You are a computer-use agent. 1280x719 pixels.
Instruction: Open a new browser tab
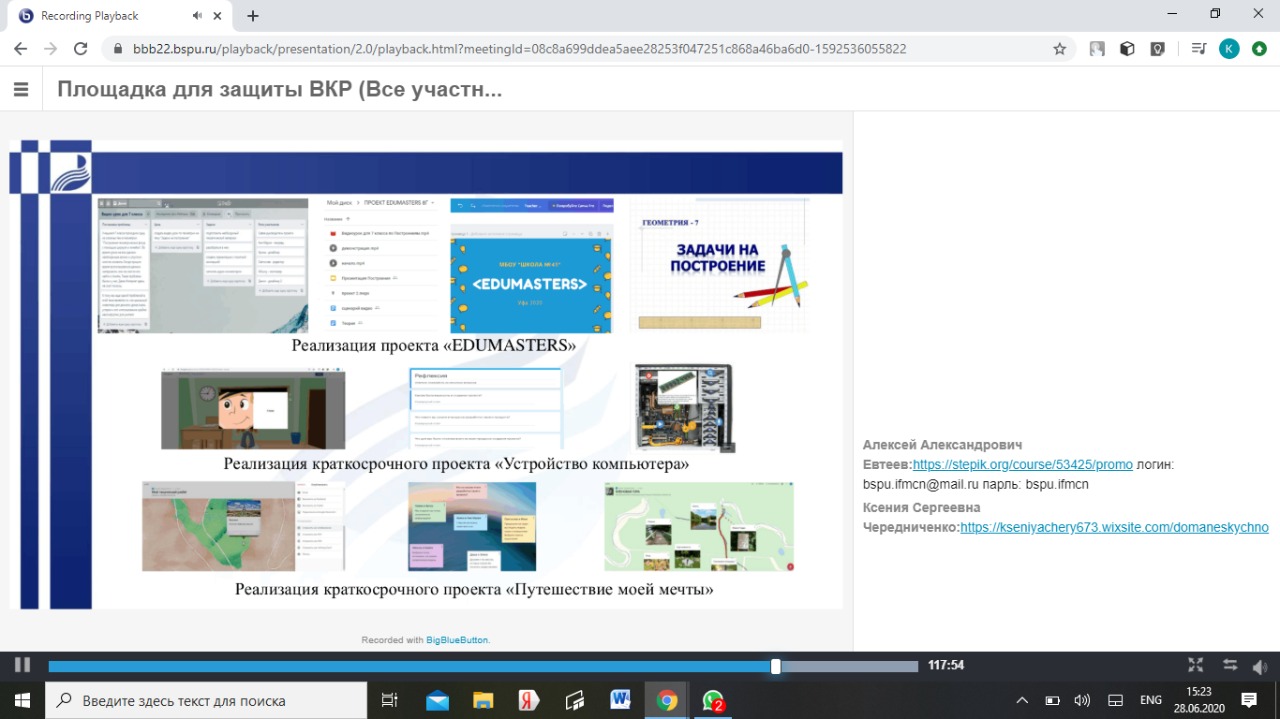(x=253, y=16)
